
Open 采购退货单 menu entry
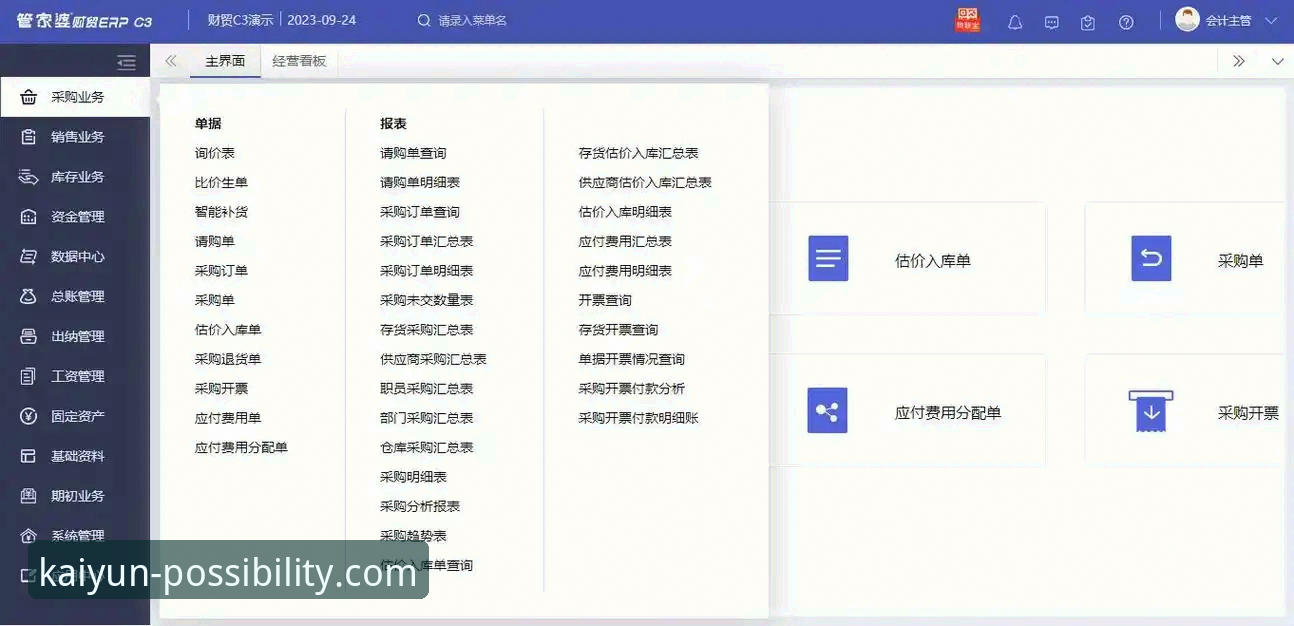pyautogui.click(x=228, y=359)
